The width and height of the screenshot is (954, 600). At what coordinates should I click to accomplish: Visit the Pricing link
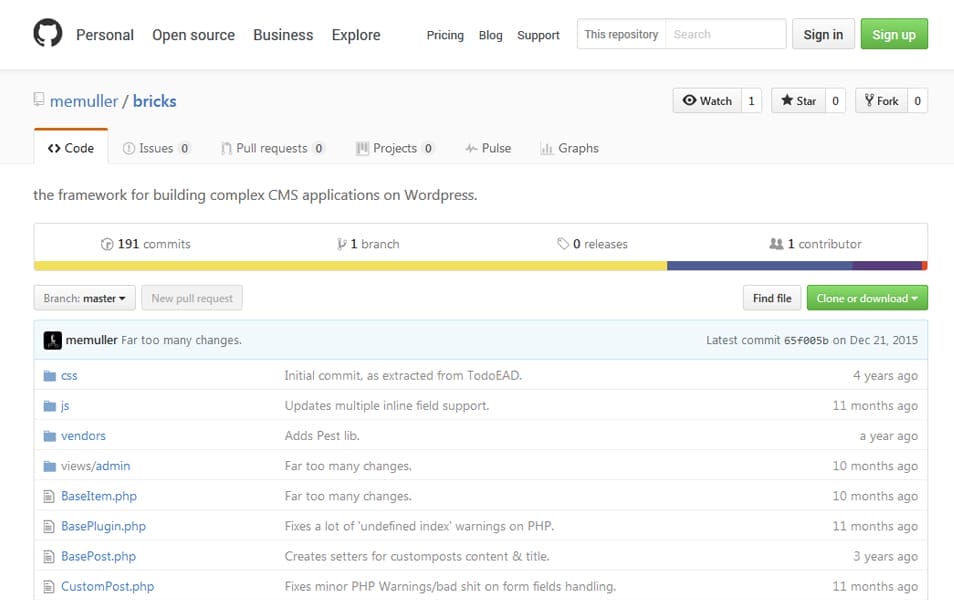[x=445, y=35]
